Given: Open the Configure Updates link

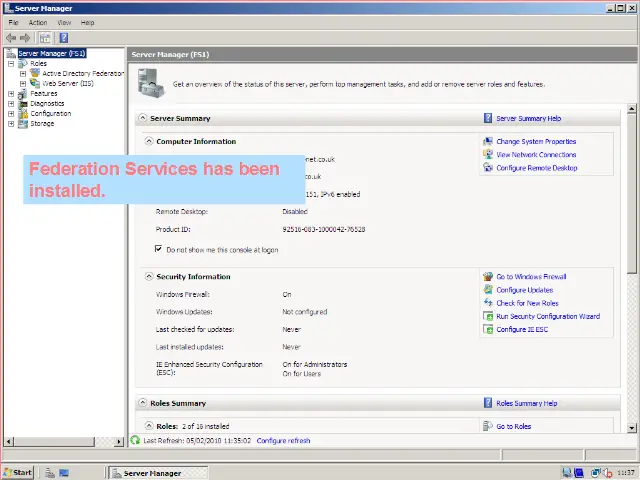Looking at the screenshot, I should coord(524,290).
